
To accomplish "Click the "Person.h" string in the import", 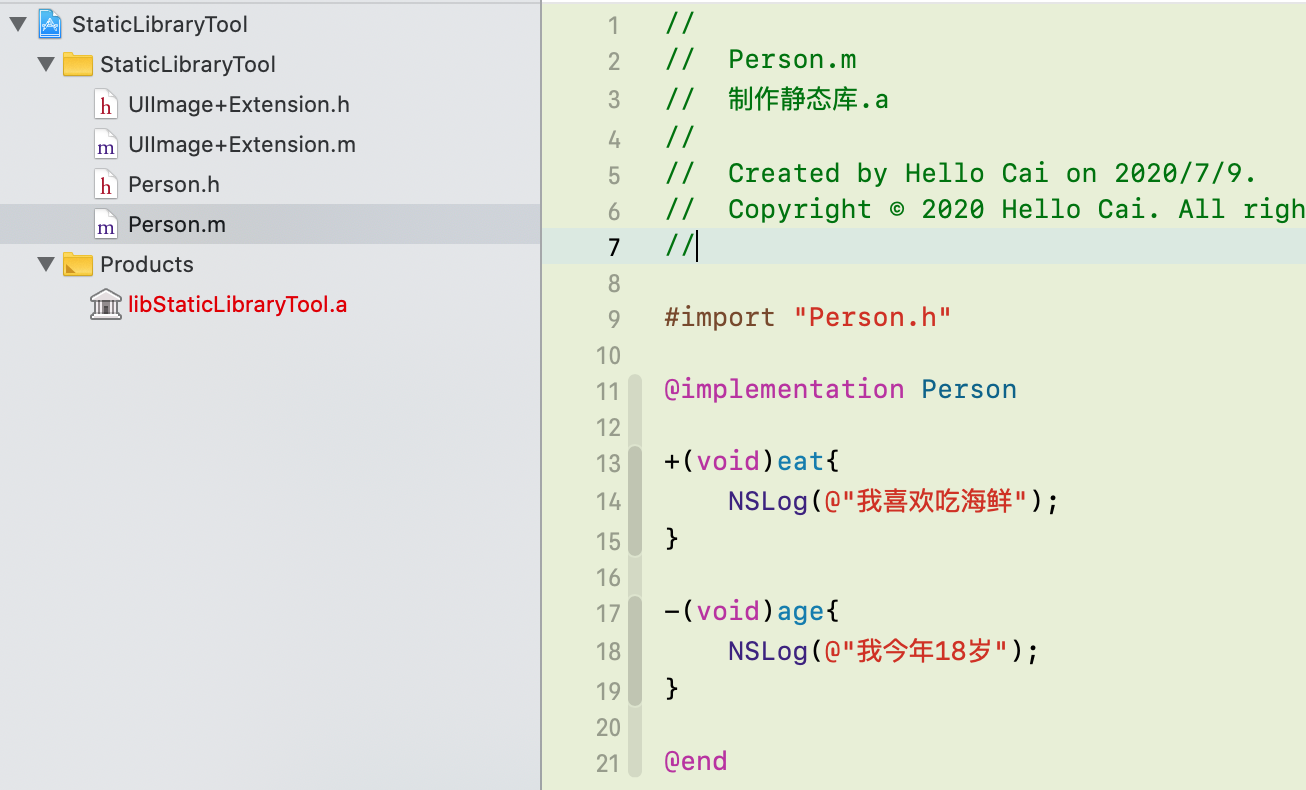I will (x=873, y=318).
